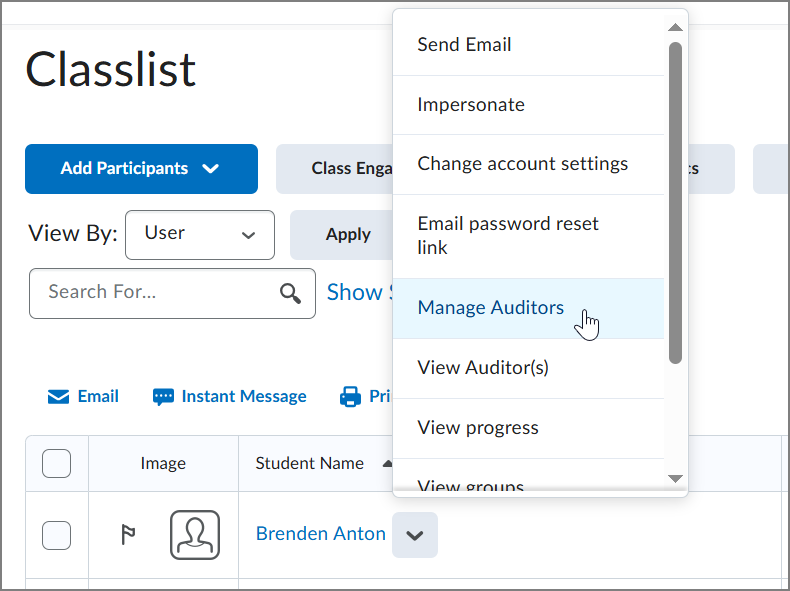
Task: Open Brenden Anton's profile image placeholder
Action: pos(194,535)
